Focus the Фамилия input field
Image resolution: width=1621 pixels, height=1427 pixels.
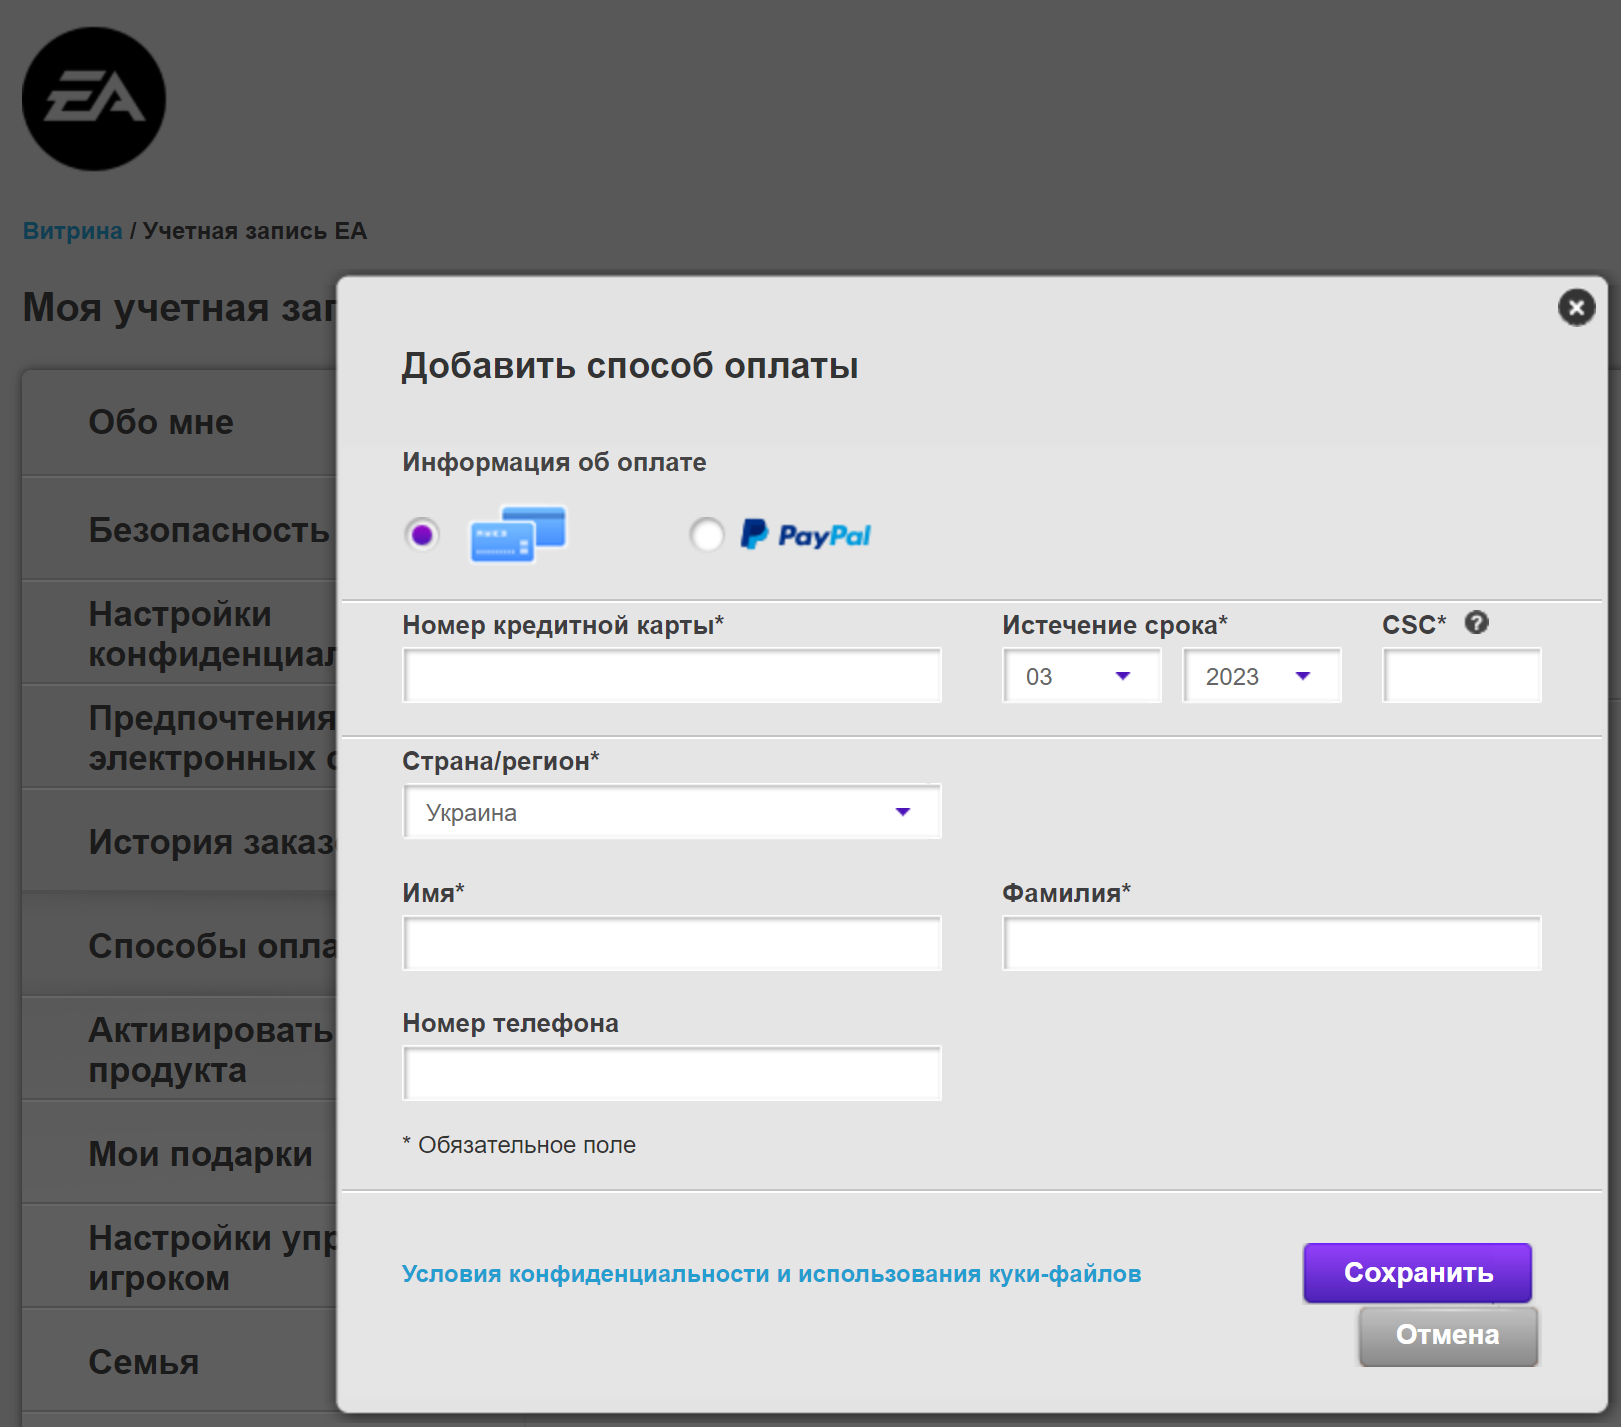[x=1272, y=944]
